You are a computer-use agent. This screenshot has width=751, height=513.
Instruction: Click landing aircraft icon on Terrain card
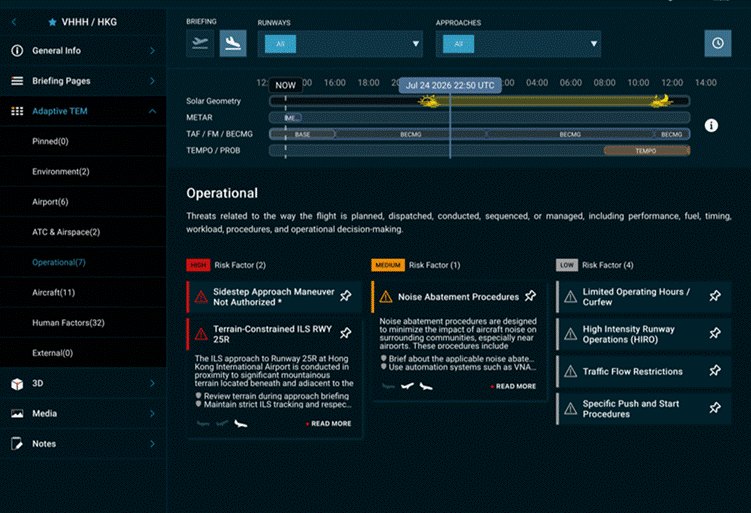pos(240,423)
